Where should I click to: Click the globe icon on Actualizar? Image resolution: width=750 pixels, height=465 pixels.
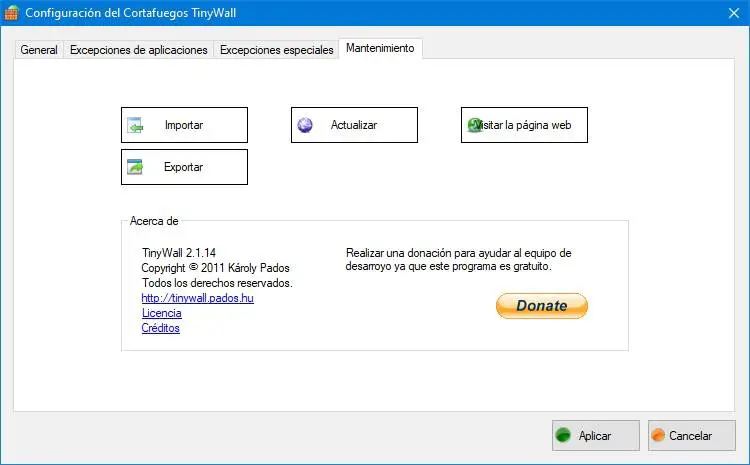pos(305,125)
